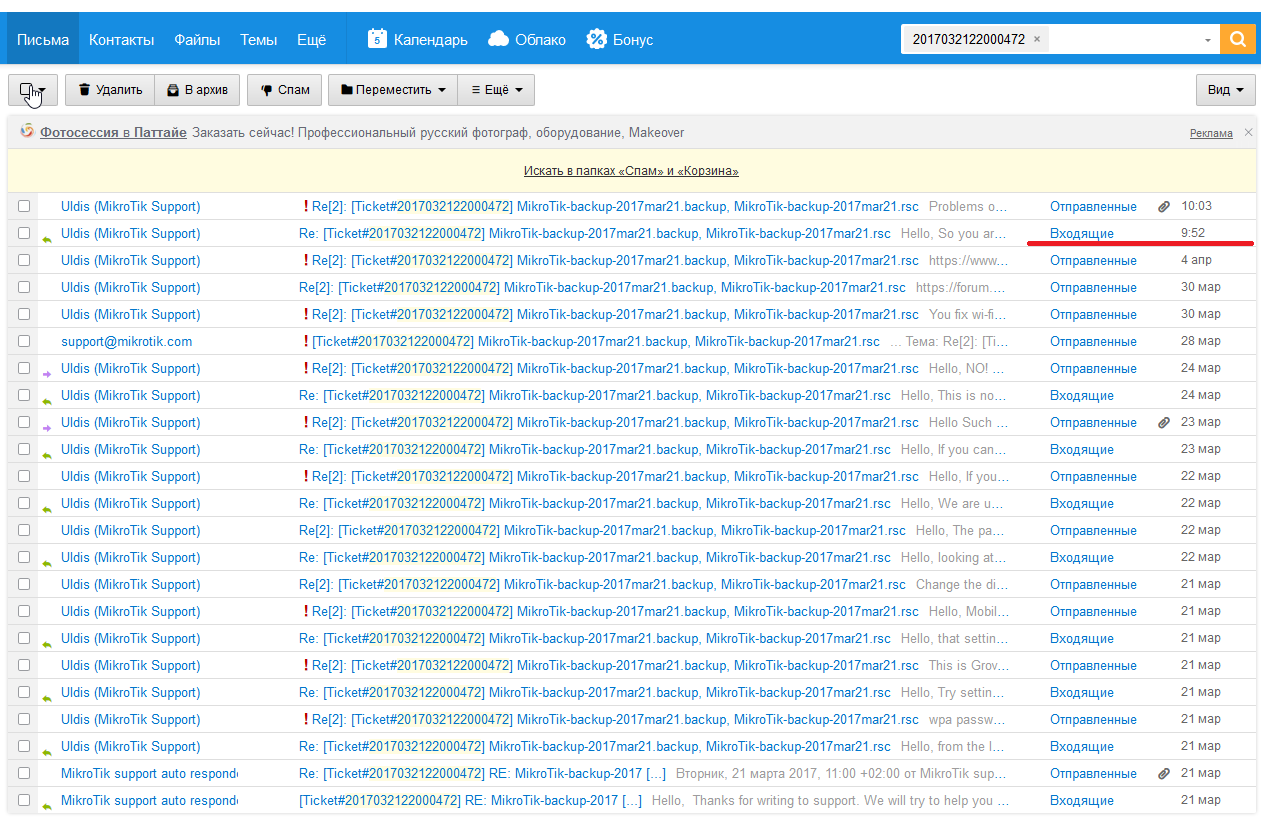Viewport: 1261px width, 821px height.
Task: Tick the checkbox for the 9:52 message
Action: (24, 233)
